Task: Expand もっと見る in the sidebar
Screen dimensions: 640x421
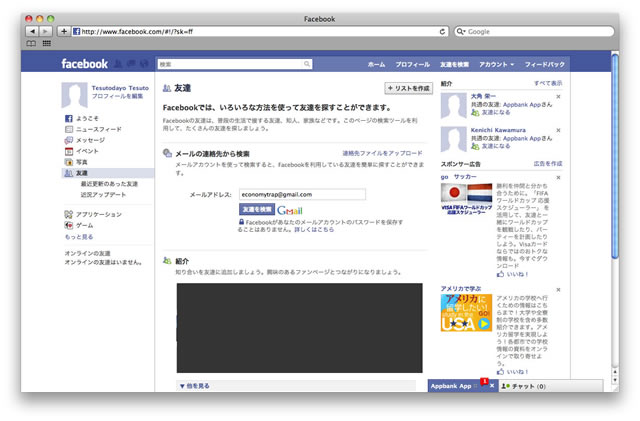Action: tap(79, 237)
